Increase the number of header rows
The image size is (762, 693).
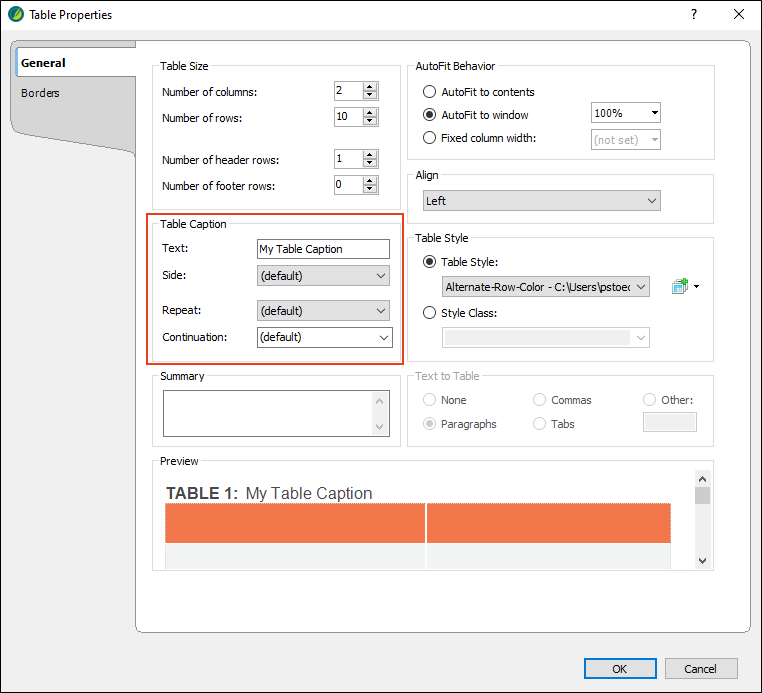point(370,155)
